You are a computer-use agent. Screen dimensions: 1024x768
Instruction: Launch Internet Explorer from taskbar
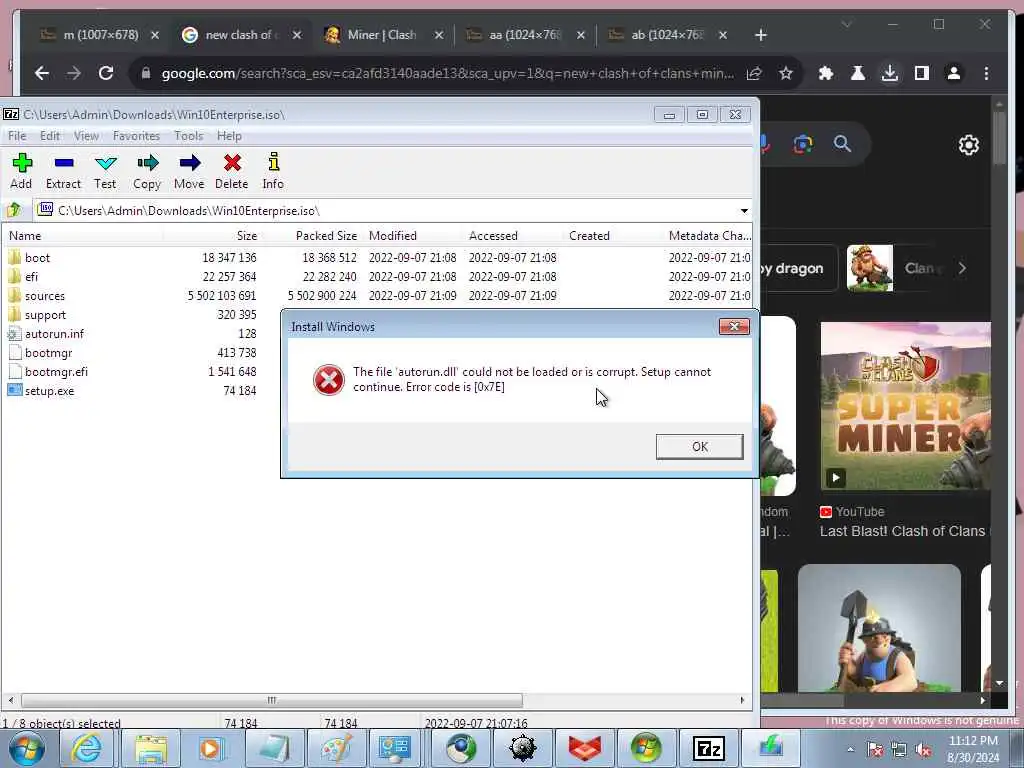(86, 748)
